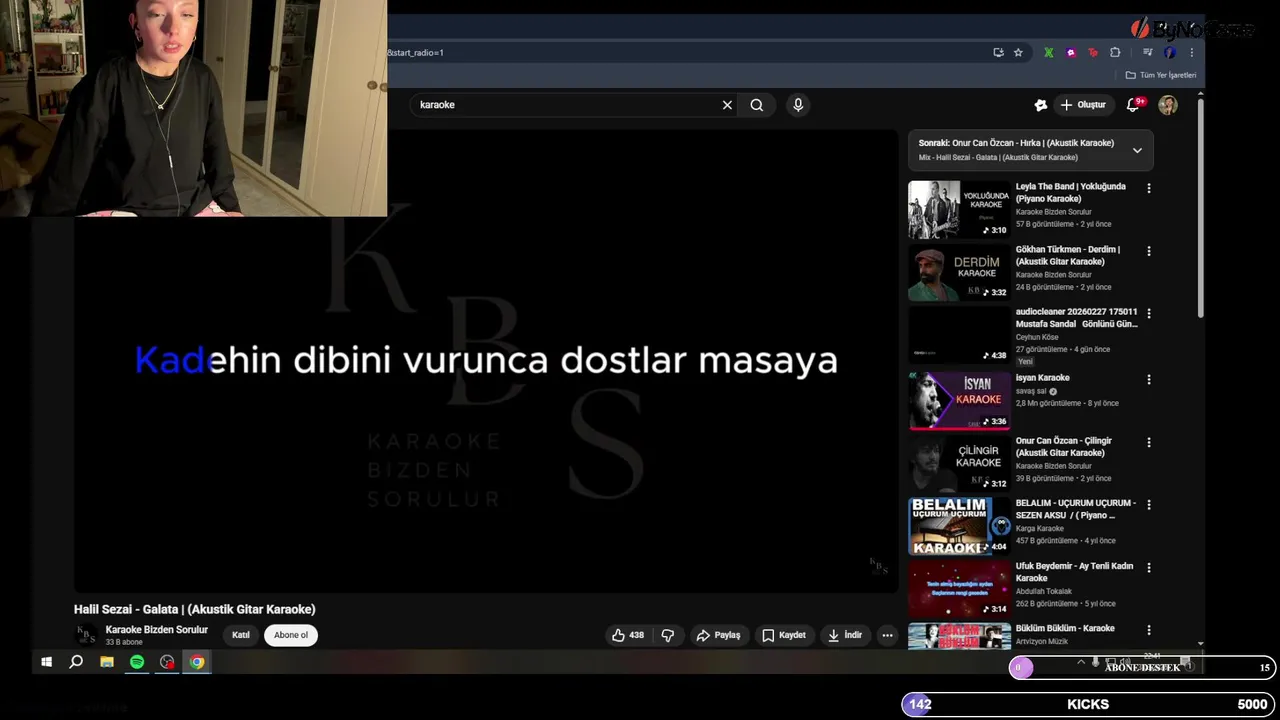
Task: Open the Oluştur create menu
Action: (1083, 105)
